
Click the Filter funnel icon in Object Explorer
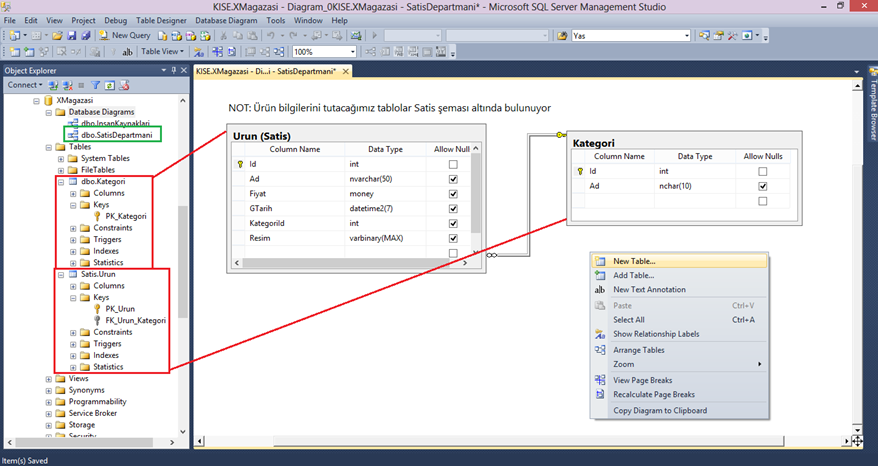[x=96, y=85]
